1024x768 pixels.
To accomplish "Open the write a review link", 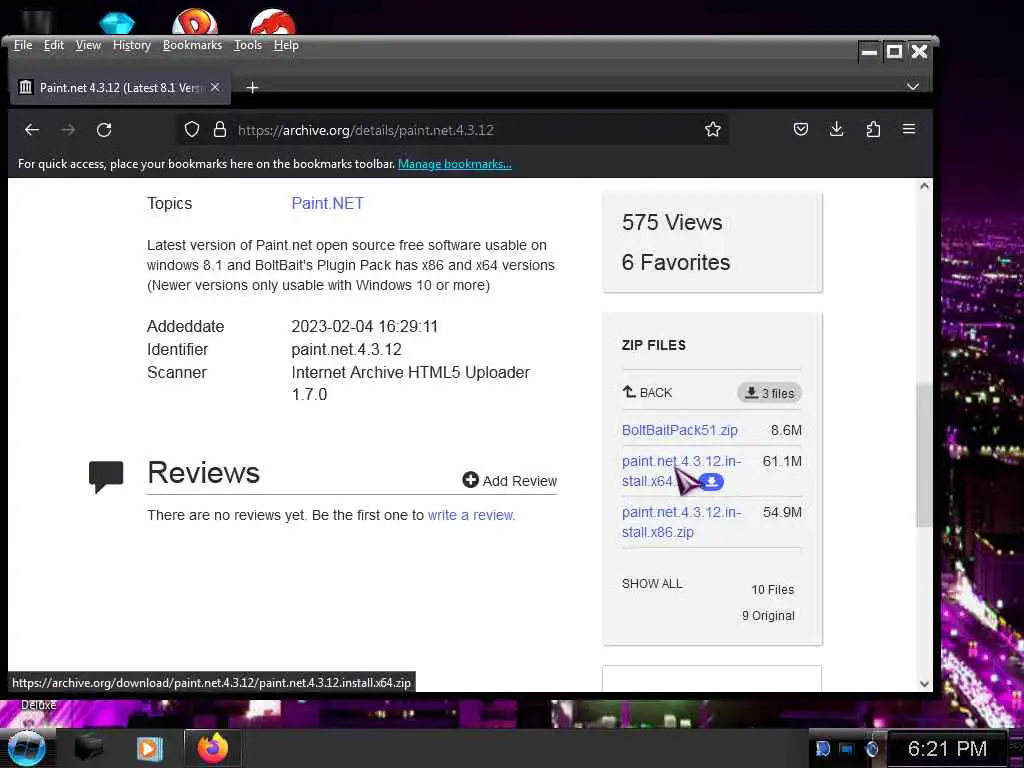I will [x=471, y=515].
